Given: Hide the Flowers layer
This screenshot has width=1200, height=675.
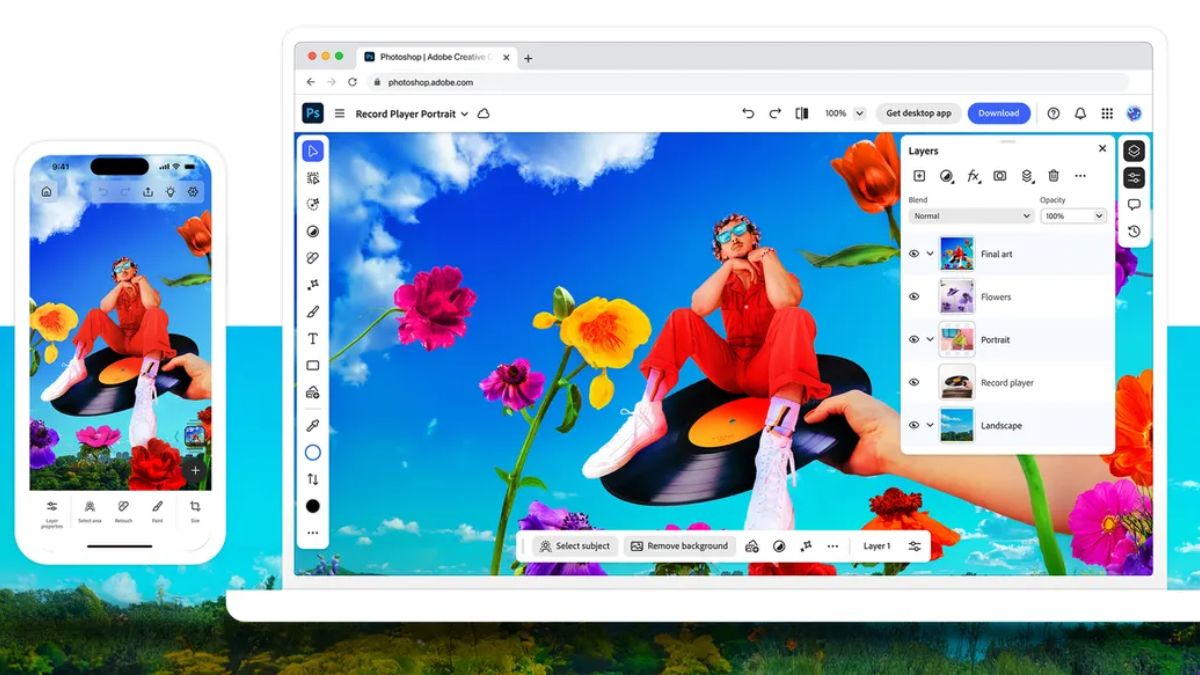Looking at the screenshot, I should pyautogui.click(x=915, y=296).
